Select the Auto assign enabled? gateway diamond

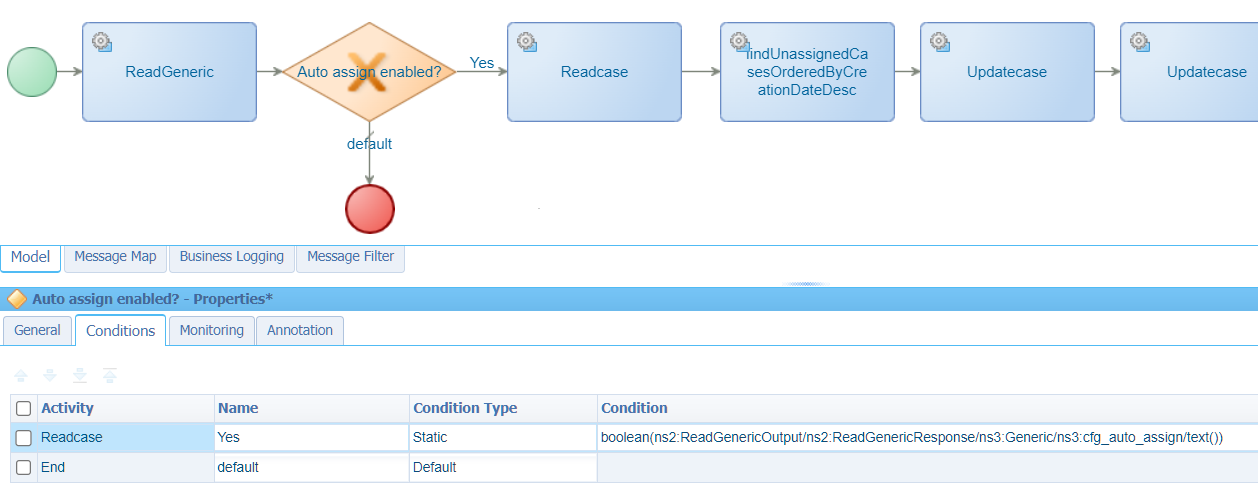pyautogui.click(x=369, y=72)
